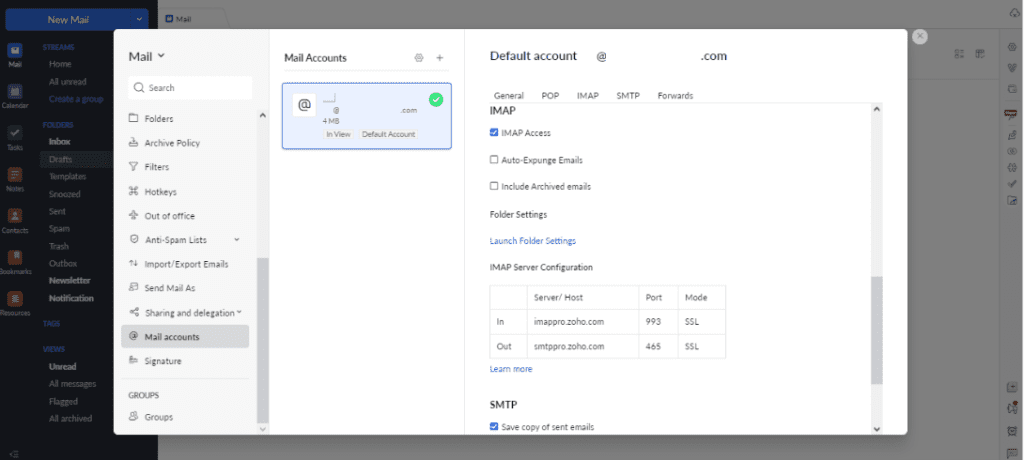The width and height of the screenshot is (1024, 460).
Task: Enable Include Archived emails checkbox
Action: [494, 186]
